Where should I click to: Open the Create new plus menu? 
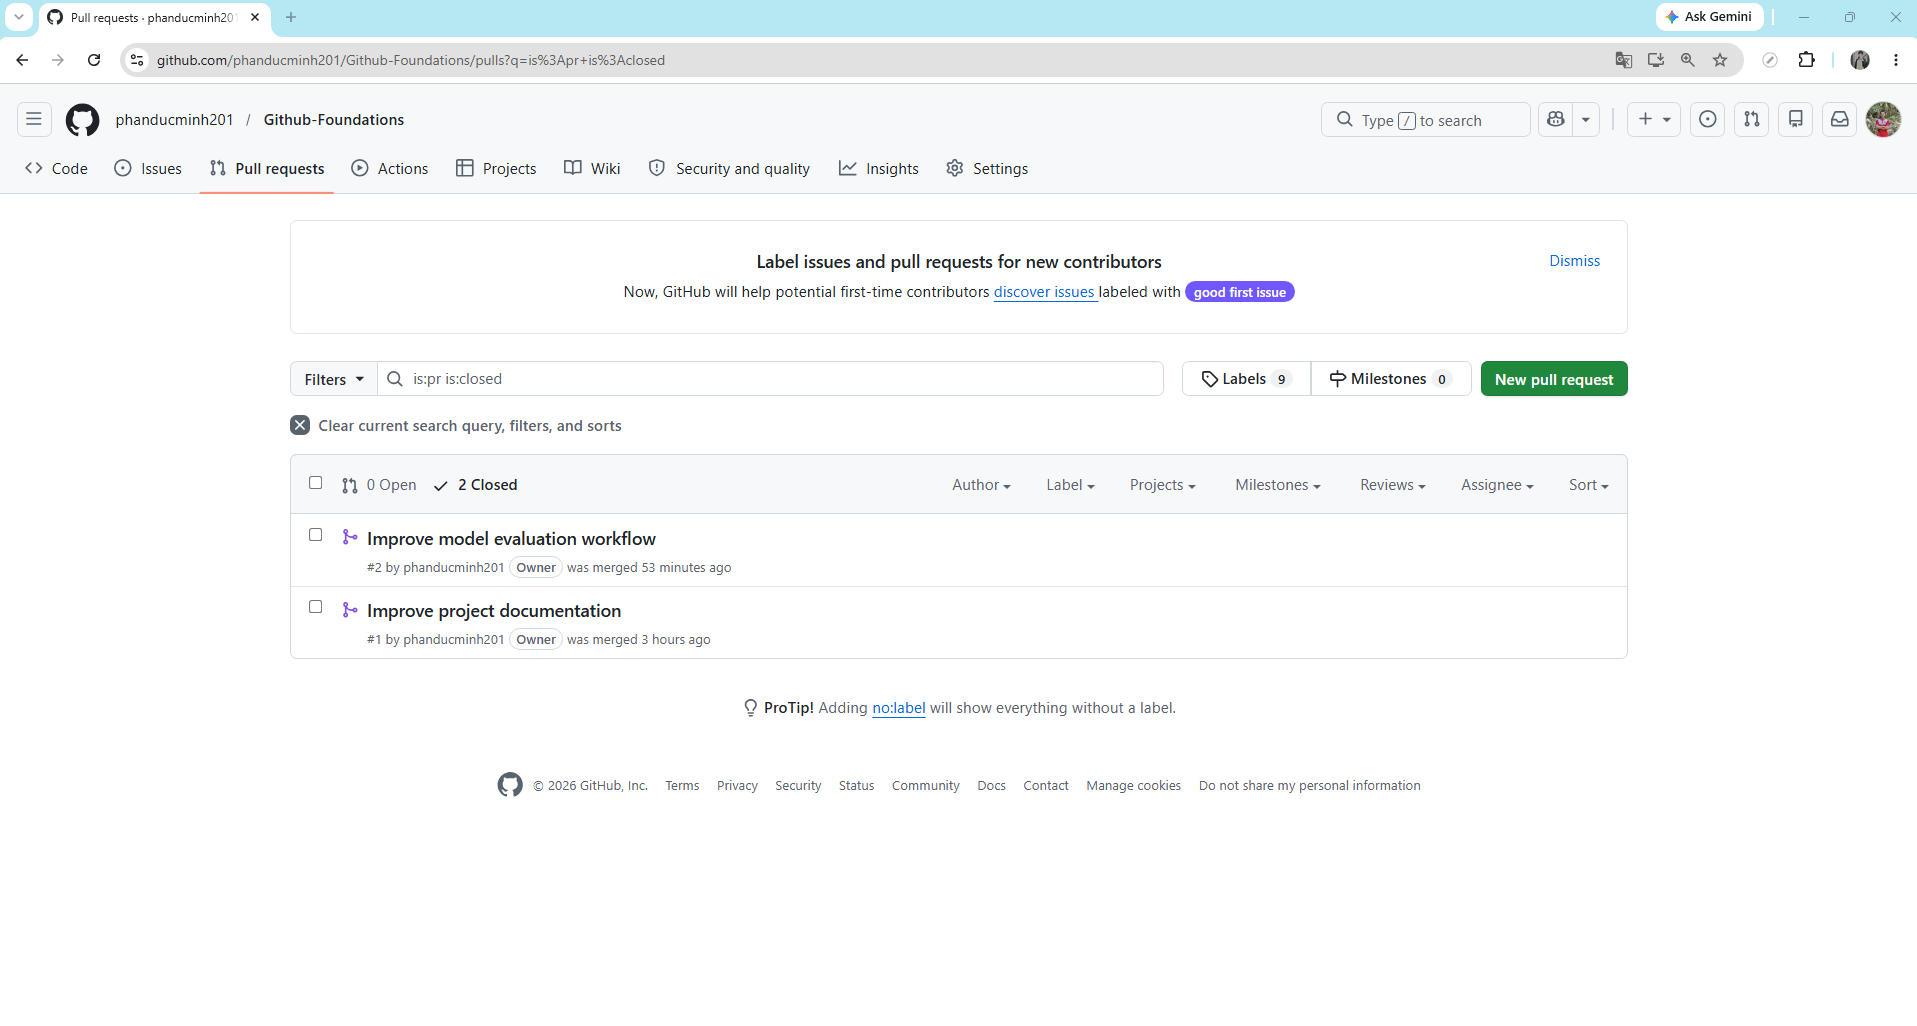tap(1654, 120)
